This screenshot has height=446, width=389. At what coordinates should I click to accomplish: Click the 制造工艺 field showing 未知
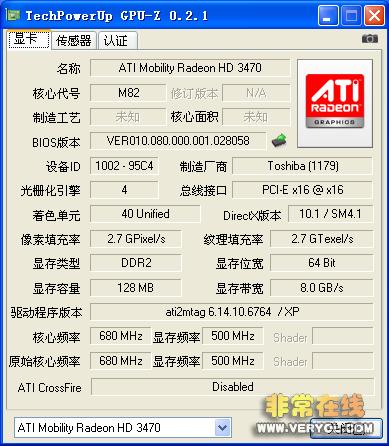(128, 117)
